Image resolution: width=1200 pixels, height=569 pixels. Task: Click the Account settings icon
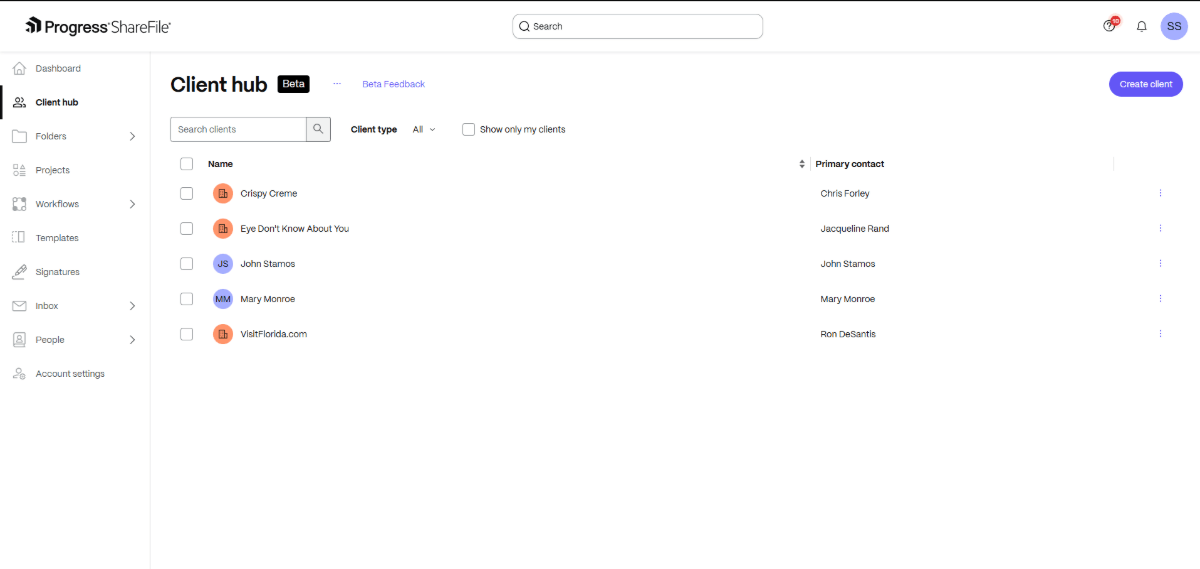[x=19, y=374]
